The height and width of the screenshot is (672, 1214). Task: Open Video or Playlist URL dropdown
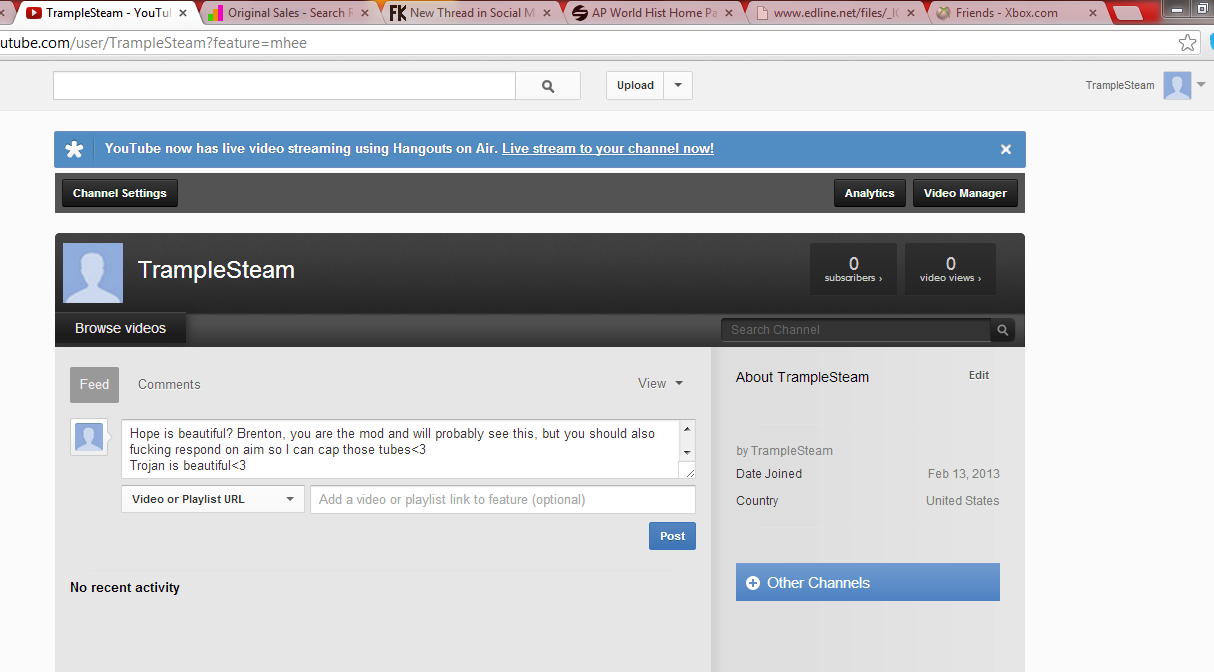click(213, 499)
